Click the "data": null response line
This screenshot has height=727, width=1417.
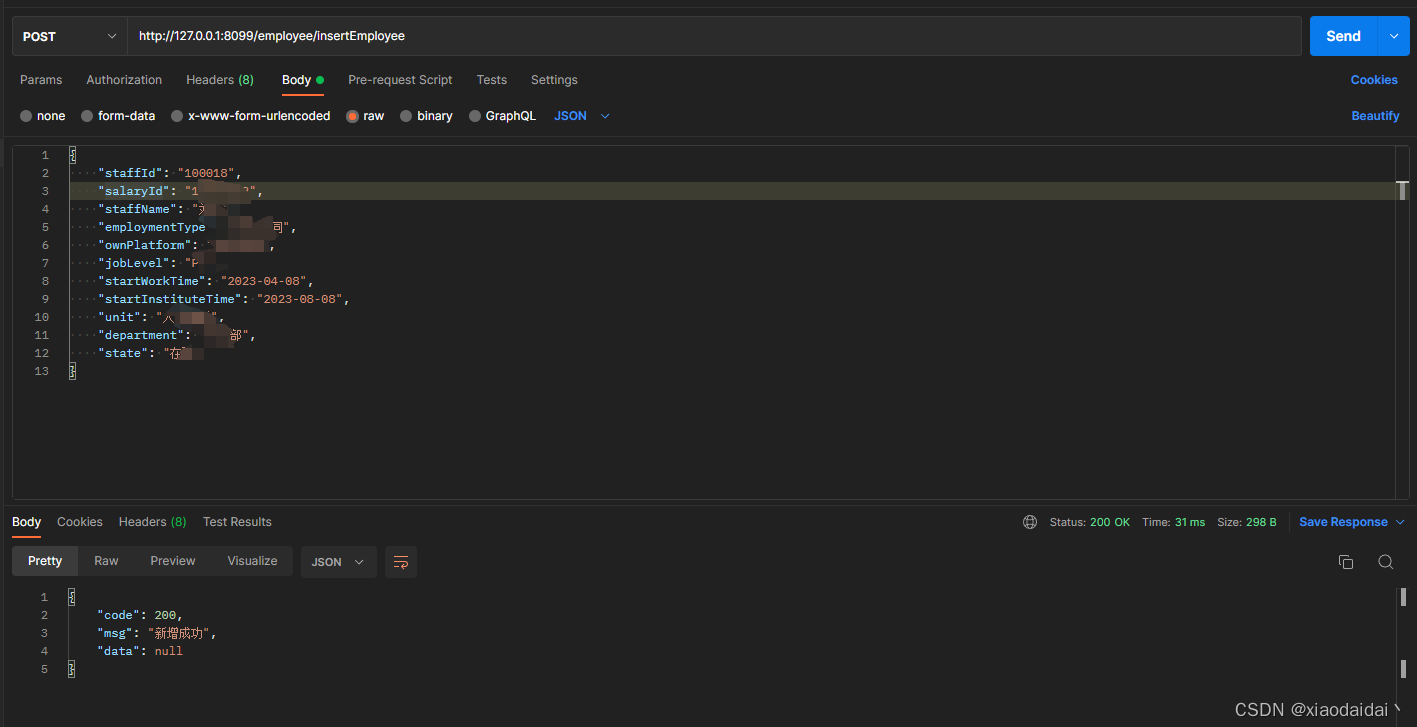pyautogui.click(x=140, y=651)
